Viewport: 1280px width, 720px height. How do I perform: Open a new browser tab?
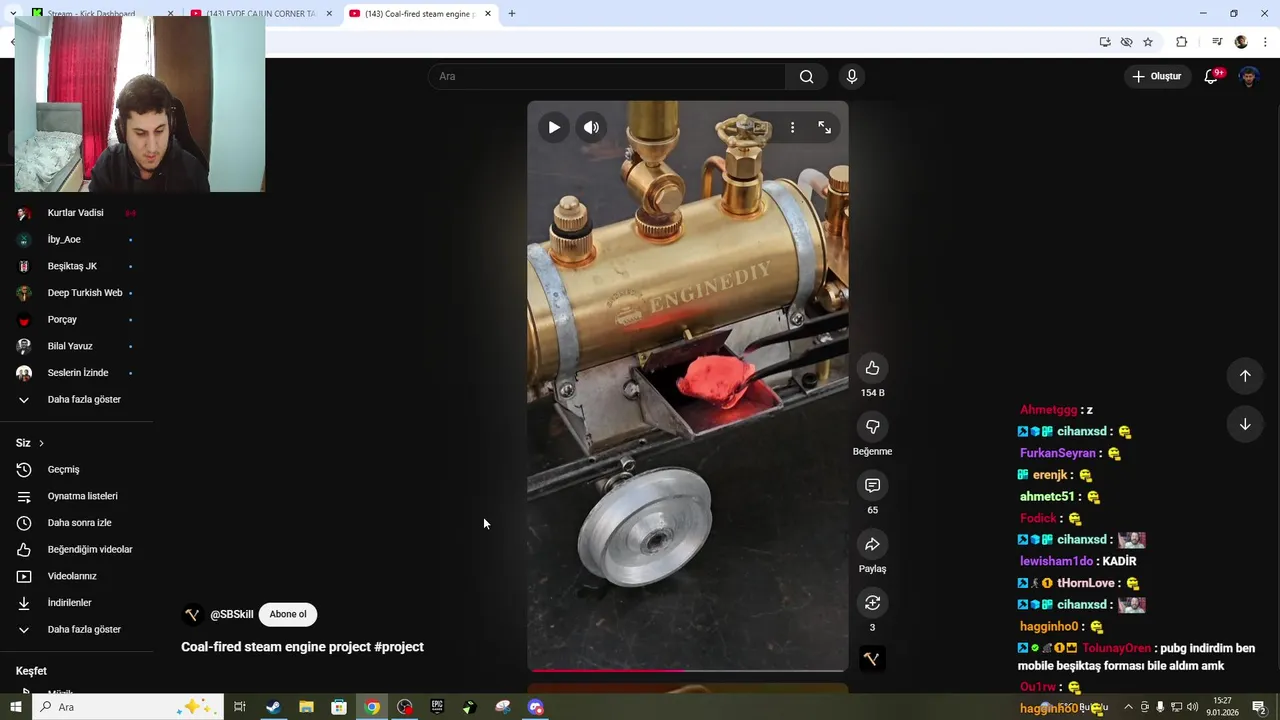pyautogui.click(x=512, y=14)
